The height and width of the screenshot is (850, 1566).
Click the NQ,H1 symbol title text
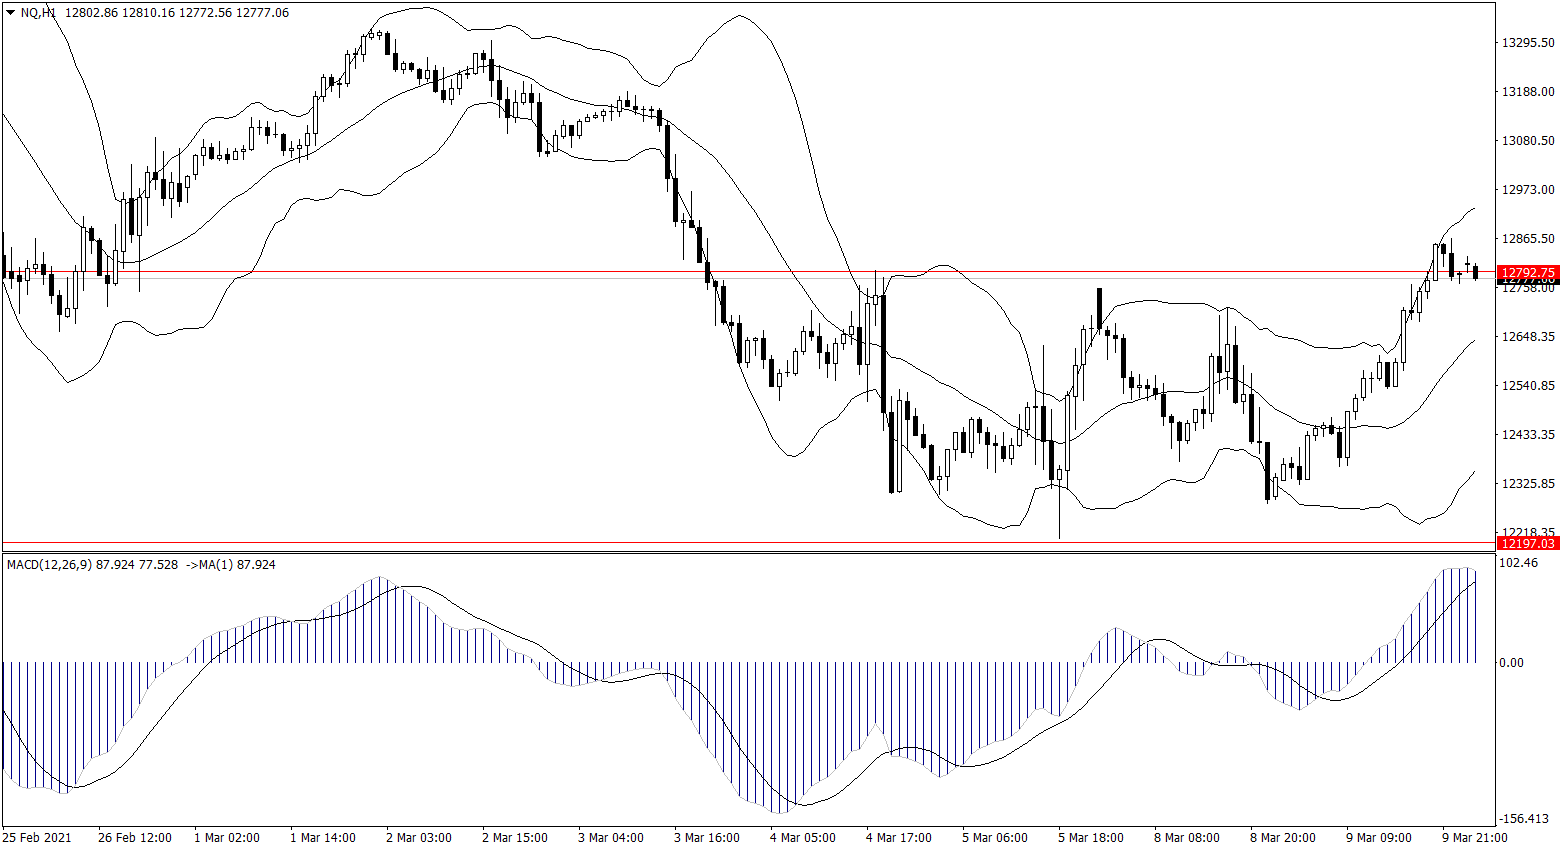tap(38, 13)
